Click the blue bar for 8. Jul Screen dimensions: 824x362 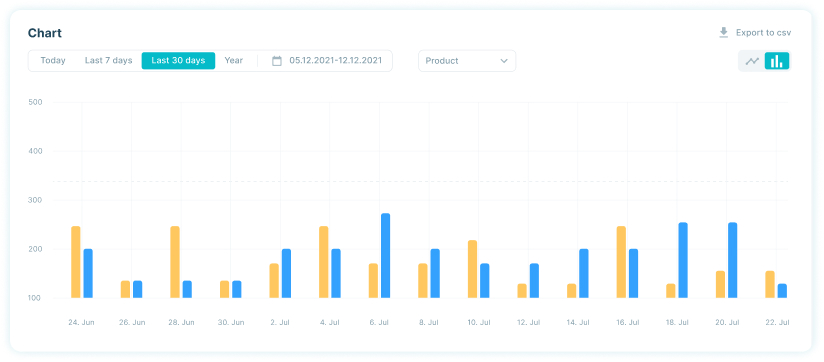[435, 274]
